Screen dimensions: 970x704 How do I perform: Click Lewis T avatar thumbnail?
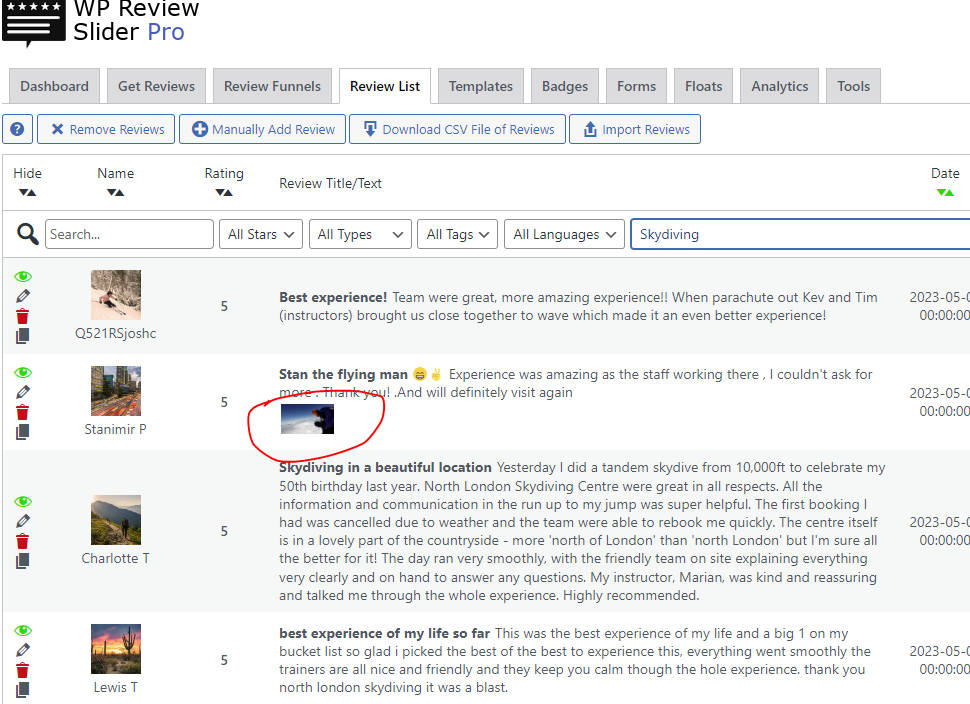pyautogui.click(x=116, y=649)
